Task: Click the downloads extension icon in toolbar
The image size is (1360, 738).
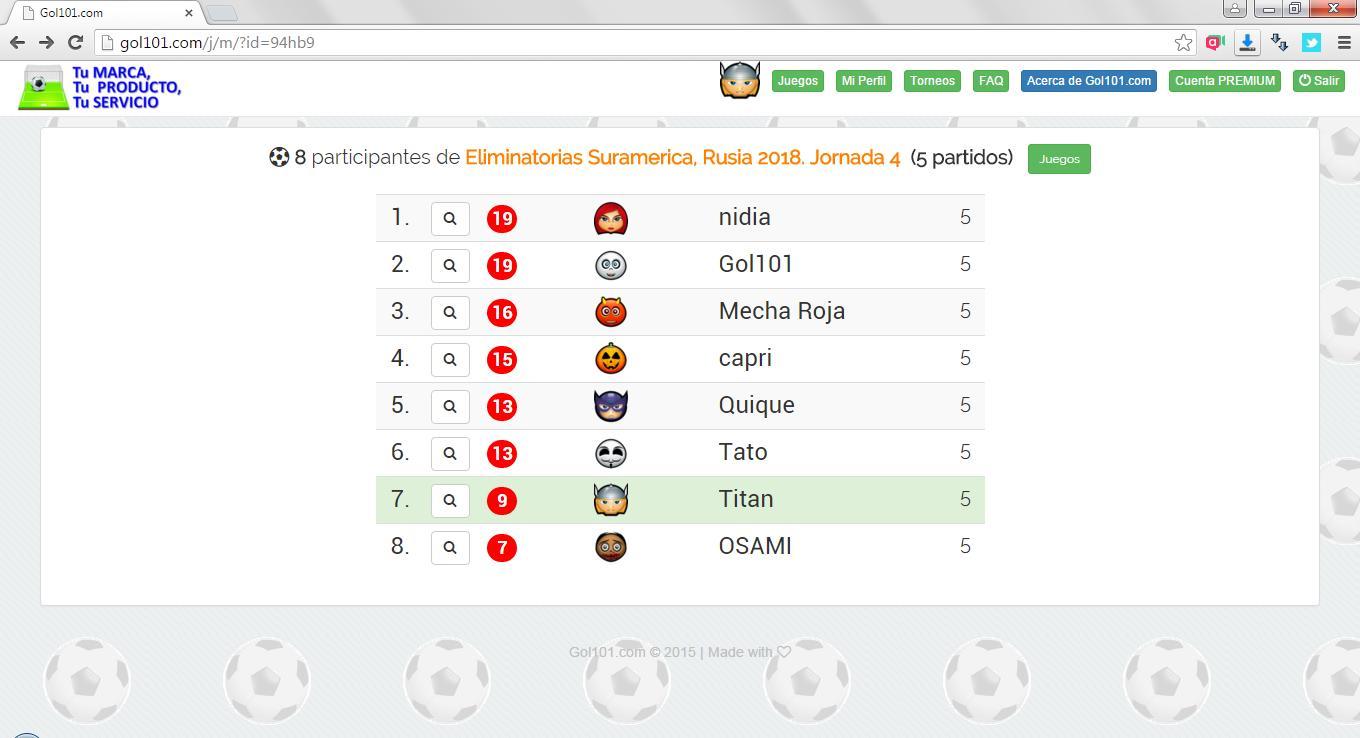Action: coord(1247,42)
